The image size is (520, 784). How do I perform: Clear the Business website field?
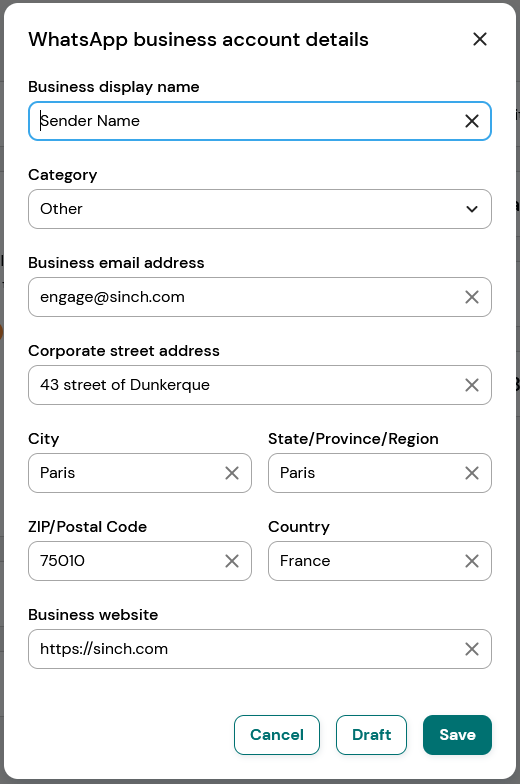472,649
